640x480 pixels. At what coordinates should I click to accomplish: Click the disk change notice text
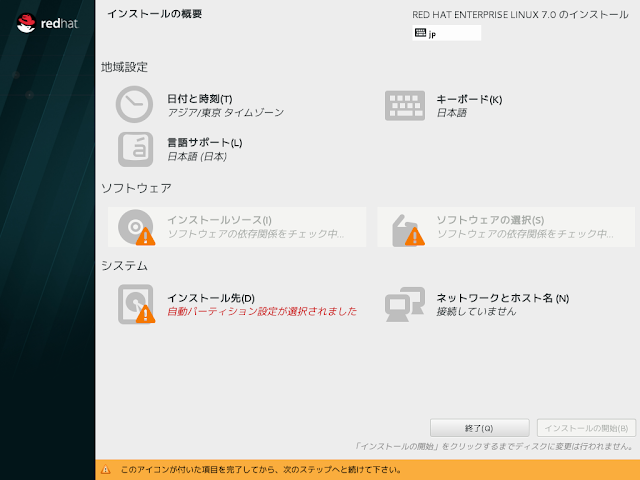tap(493, 446)
